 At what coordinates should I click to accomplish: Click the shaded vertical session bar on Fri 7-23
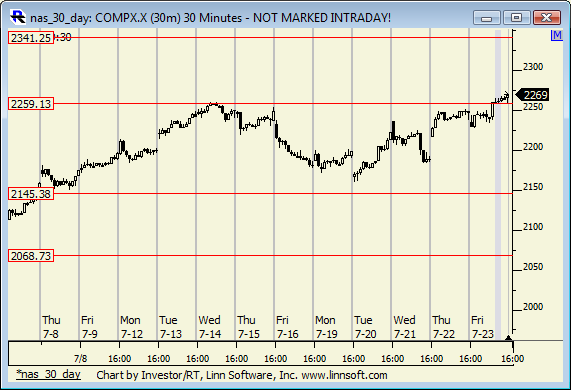(x=498, y=185)
